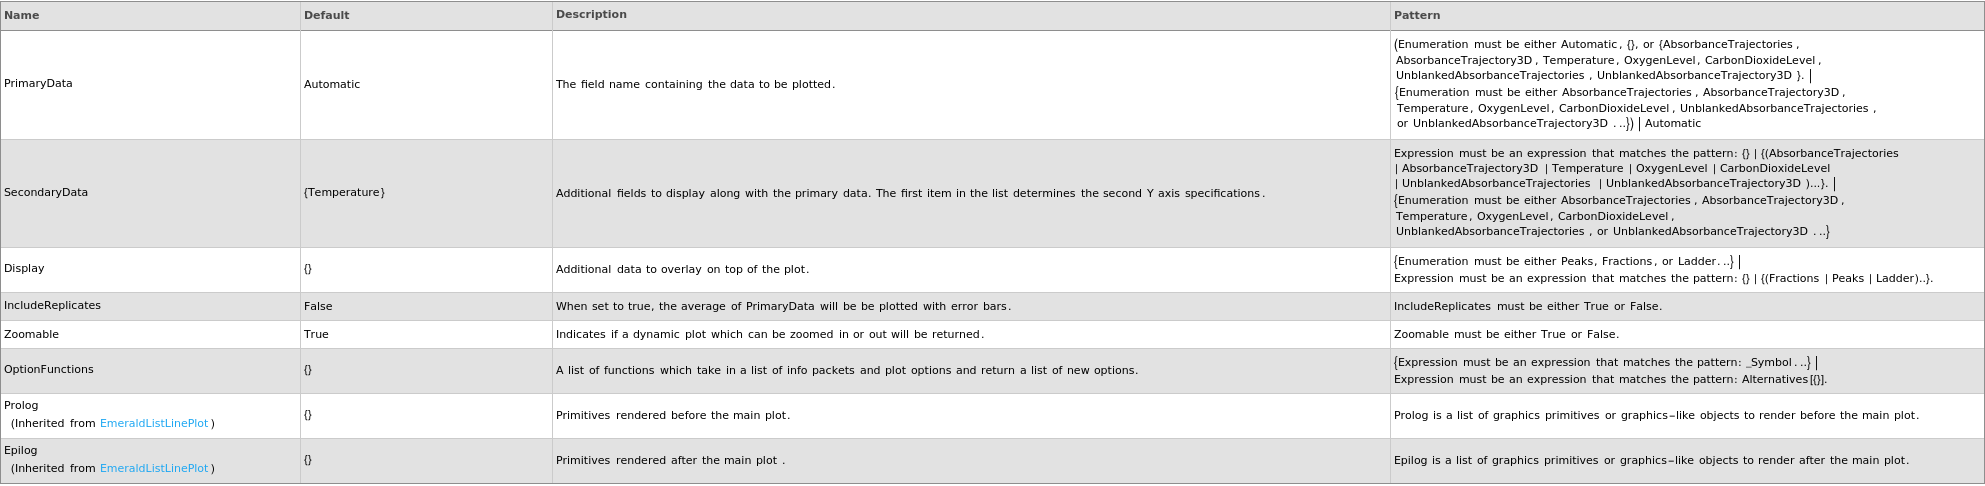
Task: Click the description "The field name containing the data"
Action: pyautogui.click(x=695, y=85)
